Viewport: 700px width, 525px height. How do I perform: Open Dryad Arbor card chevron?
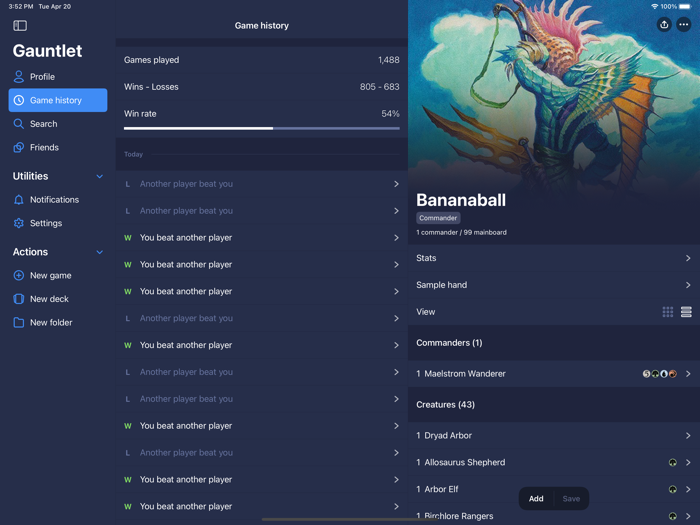point(688,436)
